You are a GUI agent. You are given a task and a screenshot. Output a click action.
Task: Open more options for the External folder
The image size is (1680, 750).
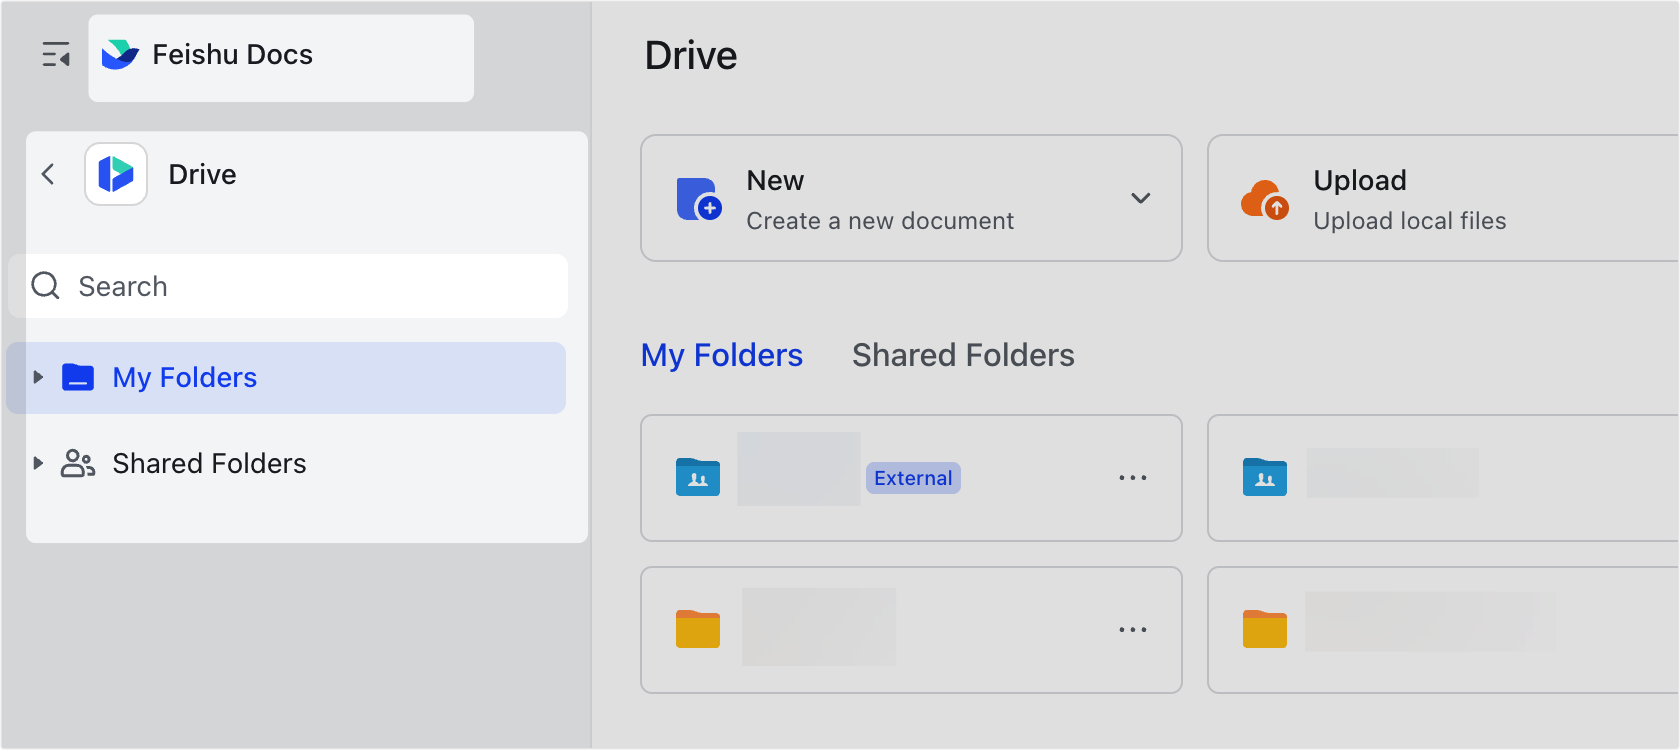pos(1133,478)
